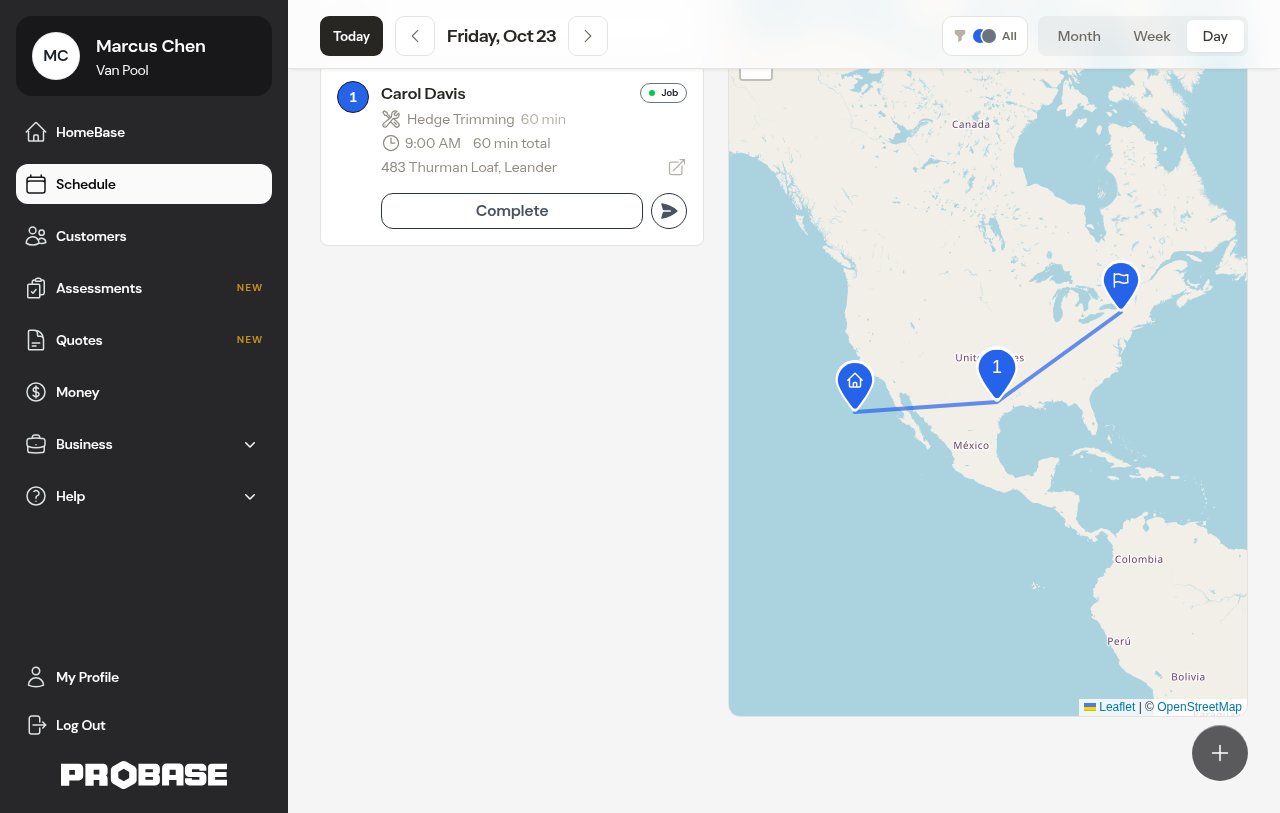Image resolution: width=1280 pixels, height=813 pixels.
Task: Select the Day view tab
Action: (1215, 36)
